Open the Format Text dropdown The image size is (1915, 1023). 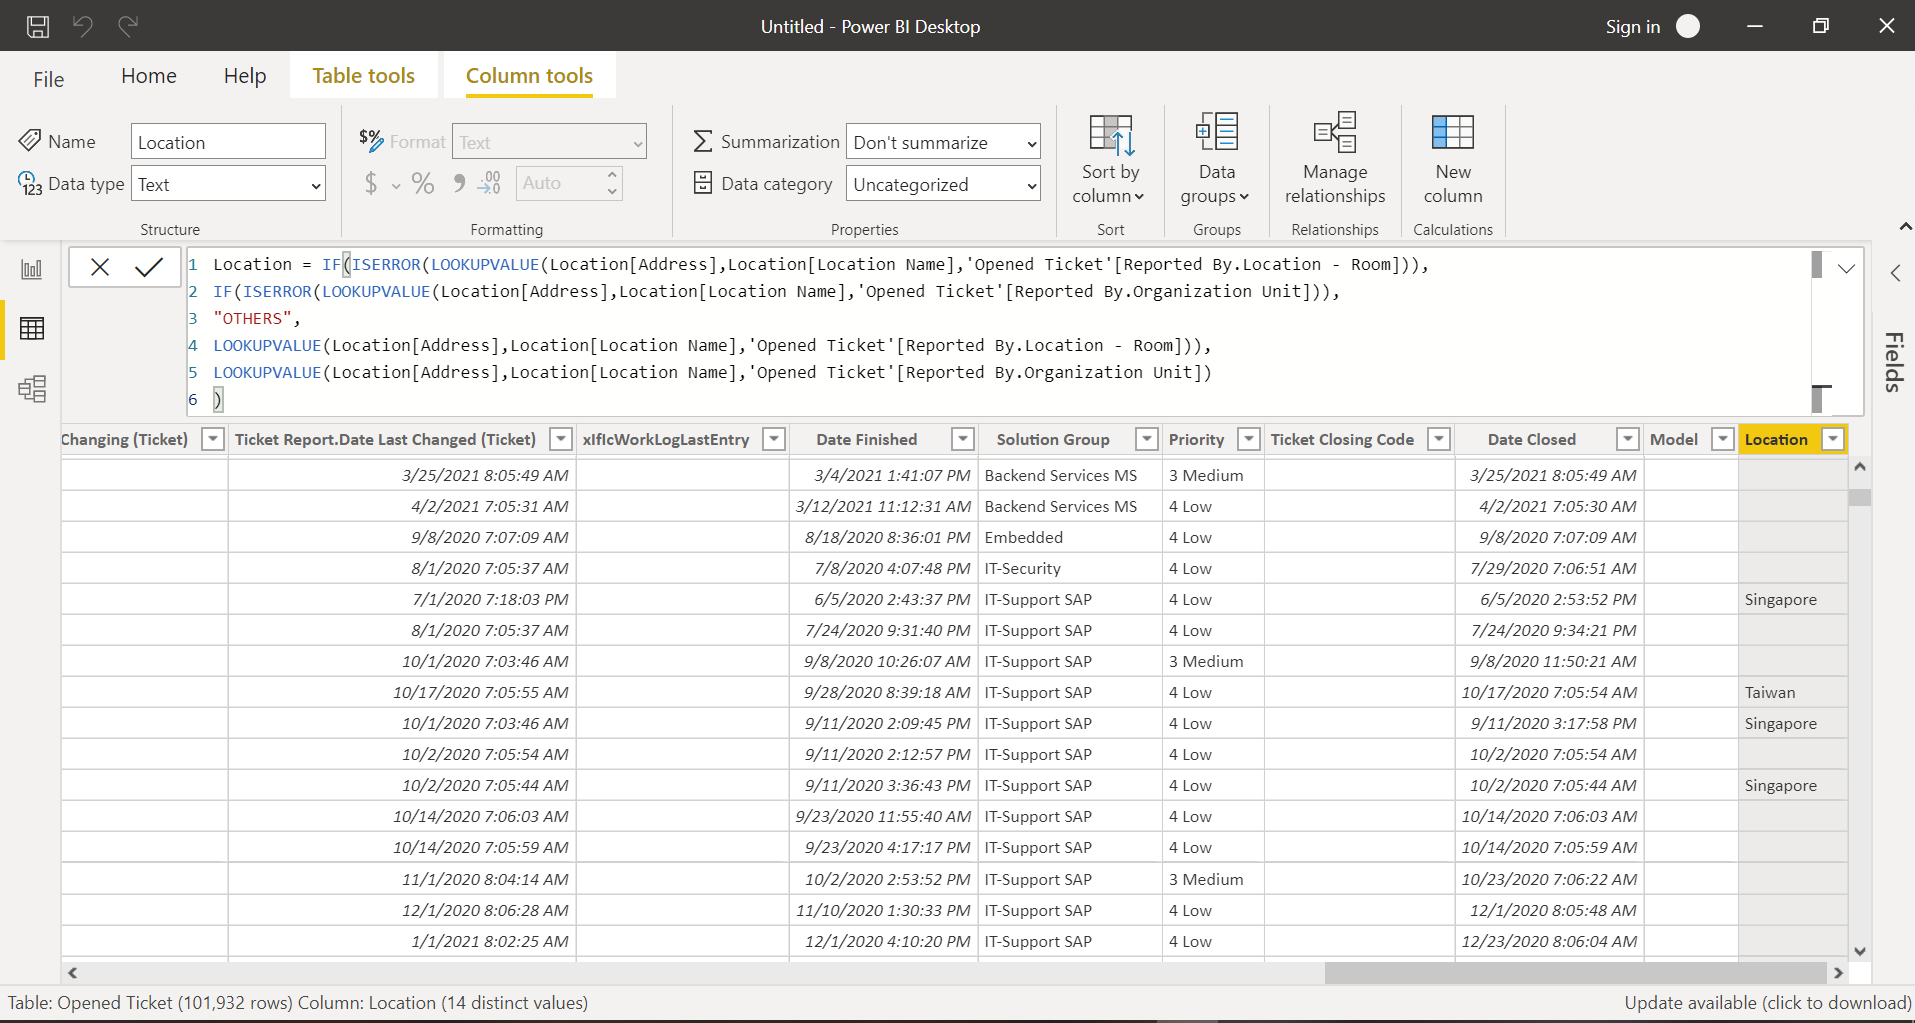point(549,142)
